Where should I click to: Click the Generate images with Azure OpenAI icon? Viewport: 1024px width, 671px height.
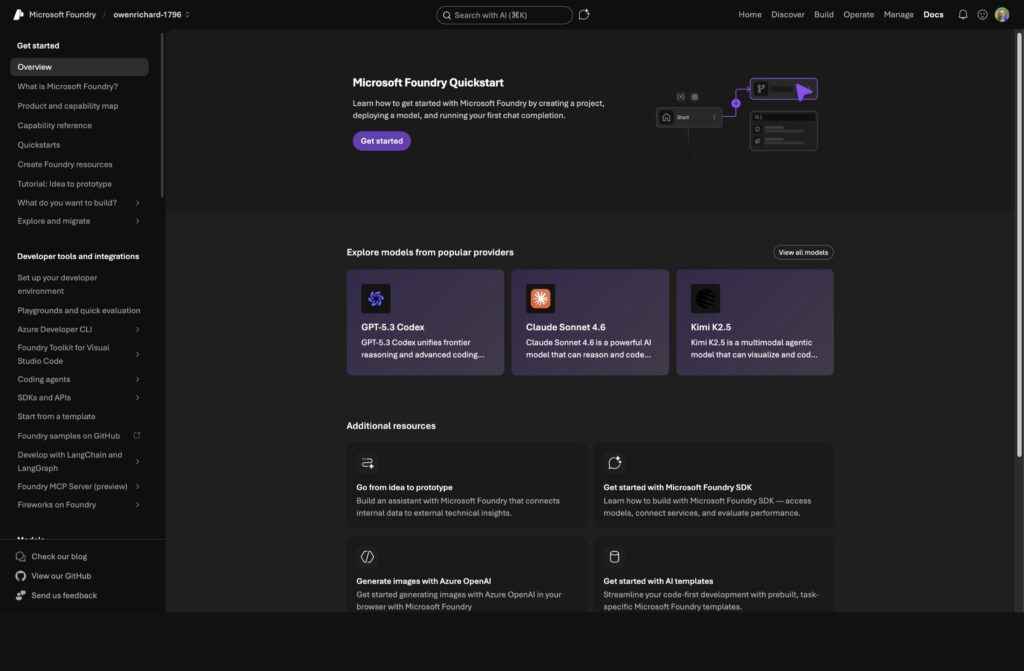click(x=368, y=557)
